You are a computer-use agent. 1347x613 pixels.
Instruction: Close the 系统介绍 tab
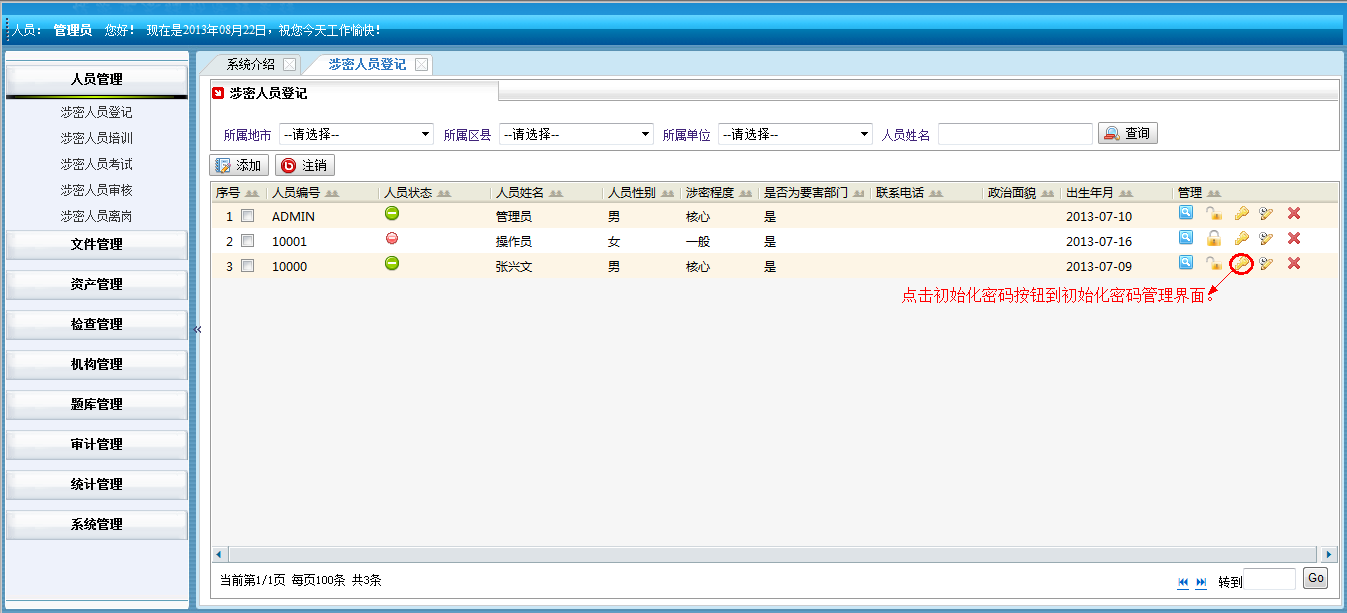[x=289, y=64]
